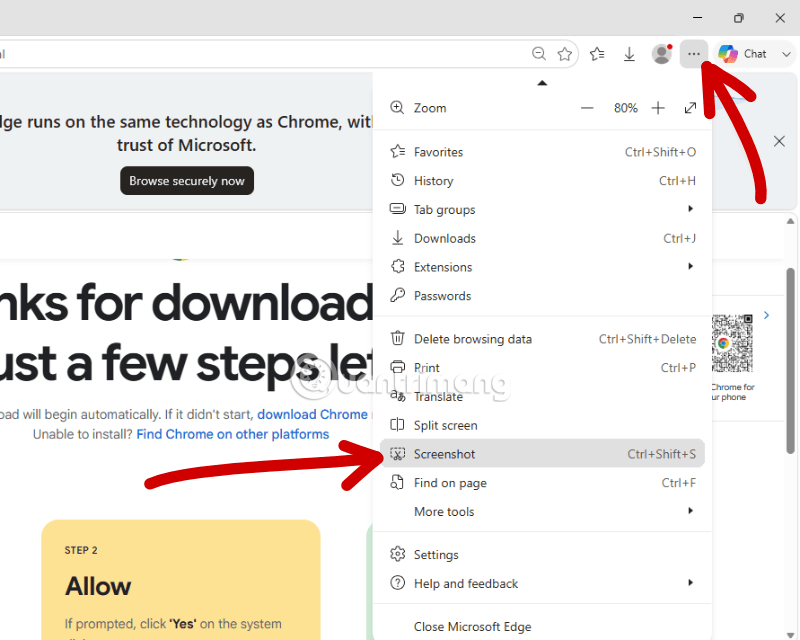Open Copilot Chat button
The width and height of the screenshot is (800, 640).
[742, 54]
